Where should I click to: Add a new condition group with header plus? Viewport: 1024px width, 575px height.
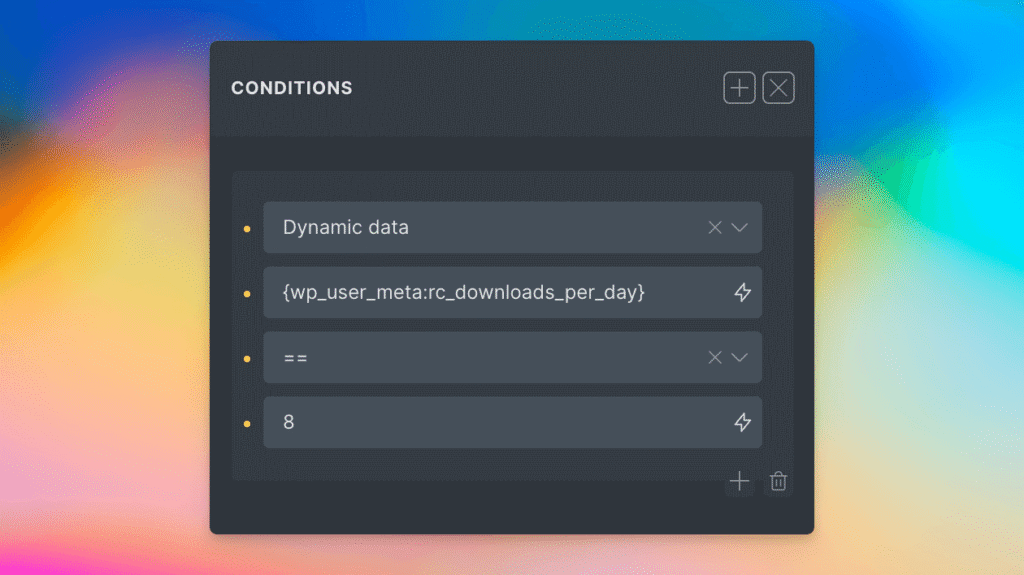click(x=739, y=88)
